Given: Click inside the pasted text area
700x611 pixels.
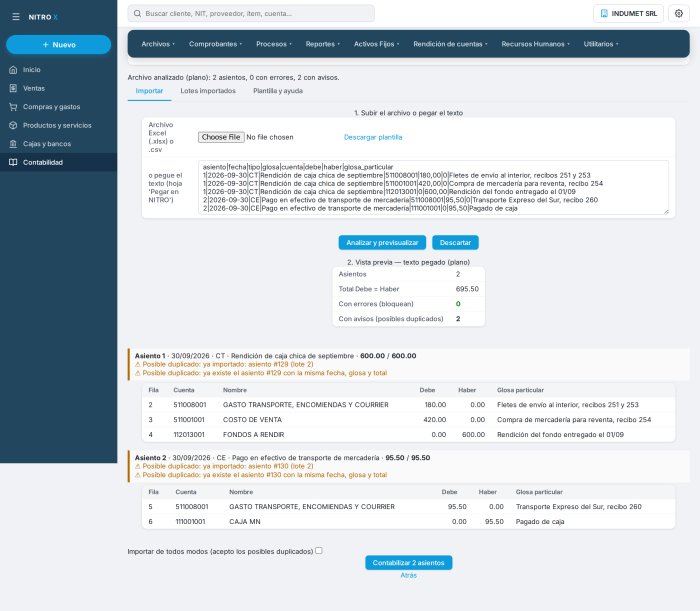Looking at the screenshot, I should click(x=433, y=187).
